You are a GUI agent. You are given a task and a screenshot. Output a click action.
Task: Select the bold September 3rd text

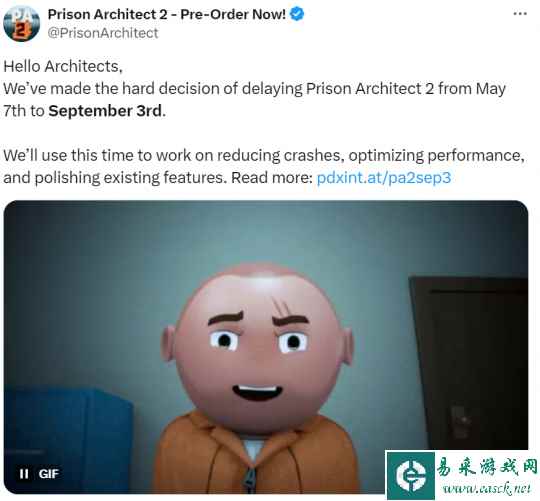point(105,111)
